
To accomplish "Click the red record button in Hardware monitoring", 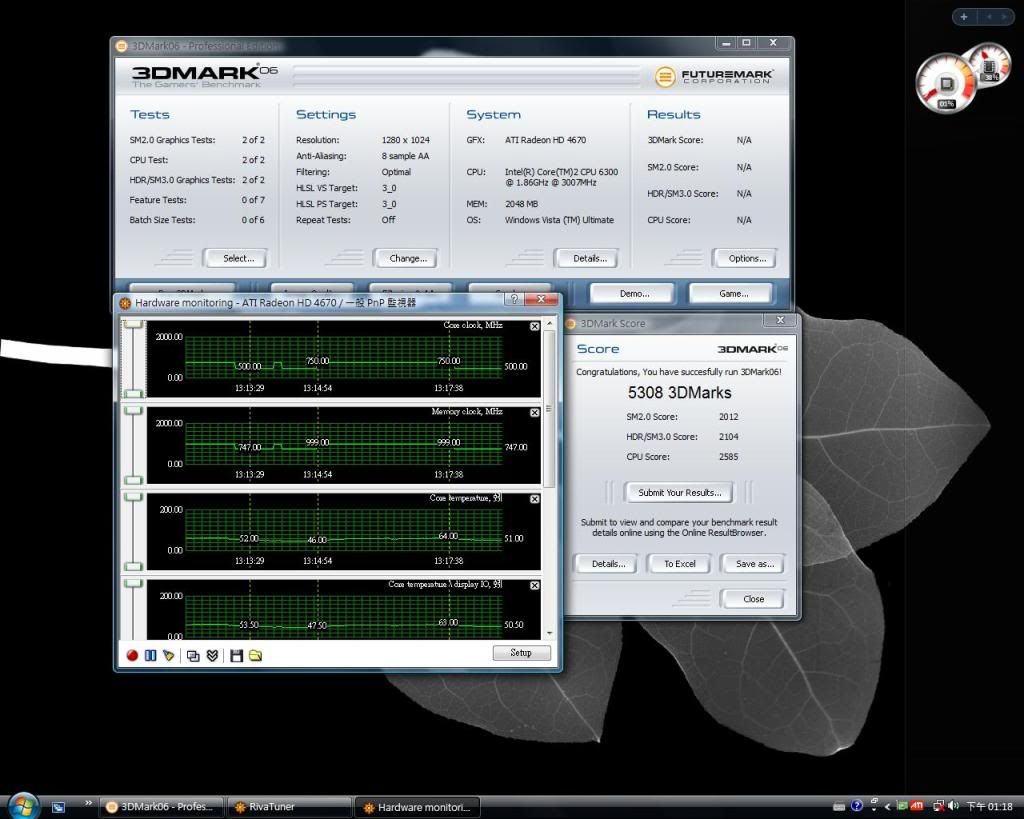I will coord(132,655).
